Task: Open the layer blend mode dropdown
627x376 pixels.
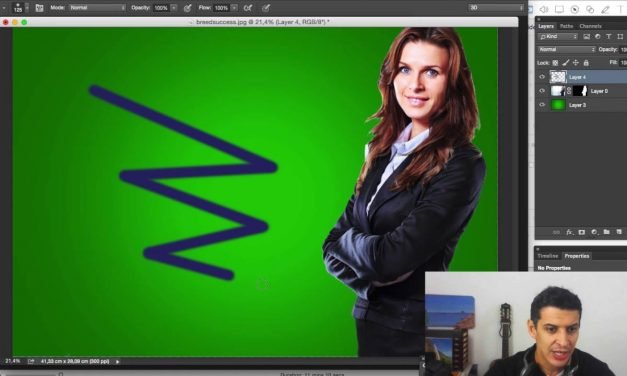Action: tap(567, 50)
